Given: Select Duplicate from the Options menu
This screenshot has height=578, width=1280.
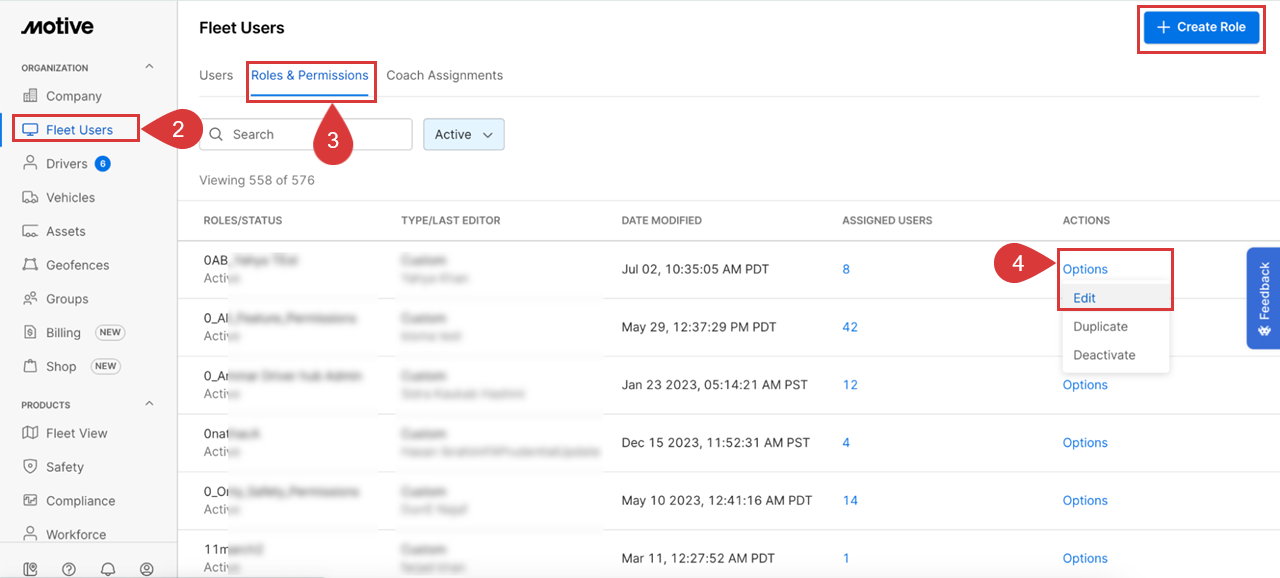Looking at the screenshot, I should coord(1100,327).
